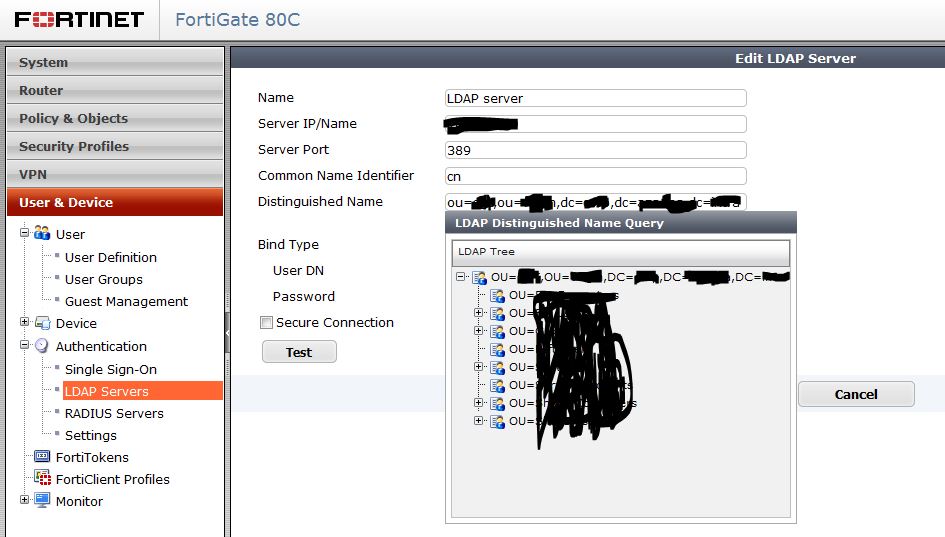Click the Test button
Viewport: 945px width, 537px height.
click(299, 352)
